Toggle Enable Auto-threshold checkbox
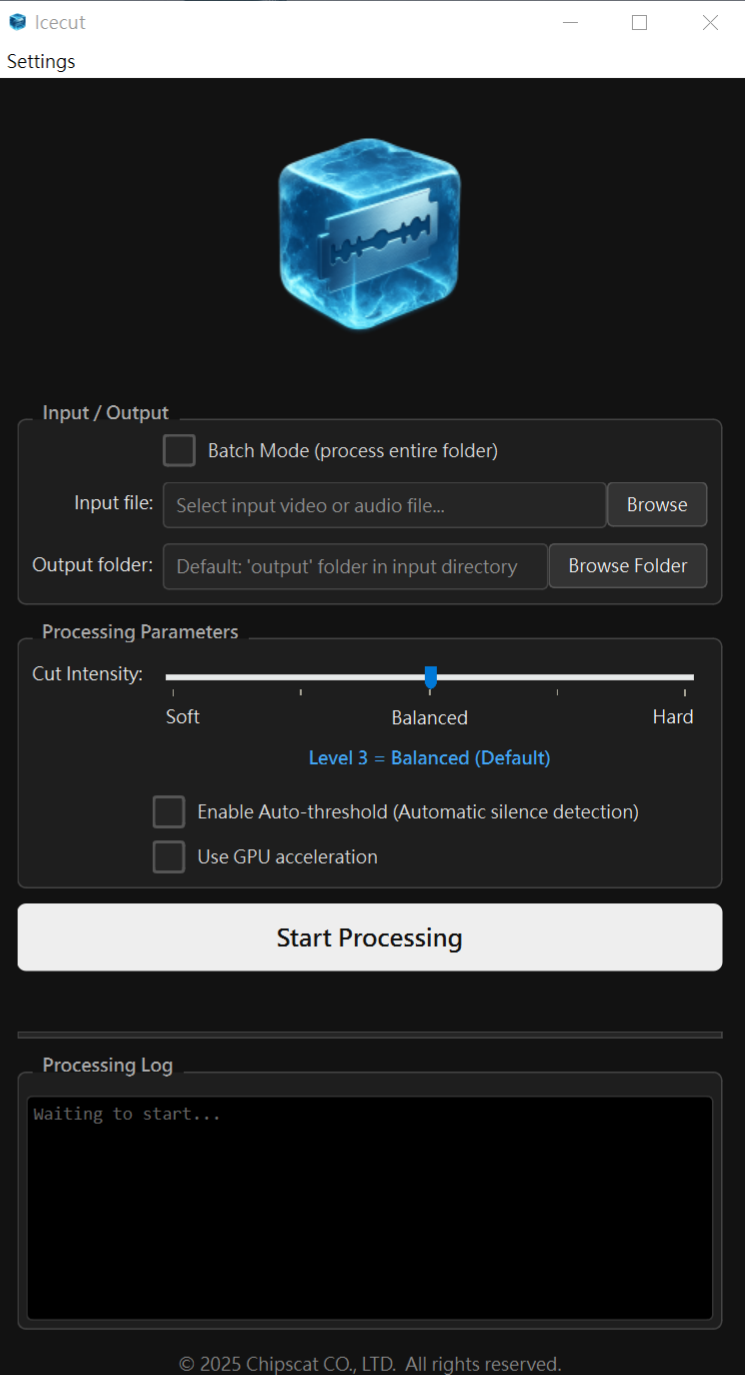745x1375 pixels. point(169,812)
